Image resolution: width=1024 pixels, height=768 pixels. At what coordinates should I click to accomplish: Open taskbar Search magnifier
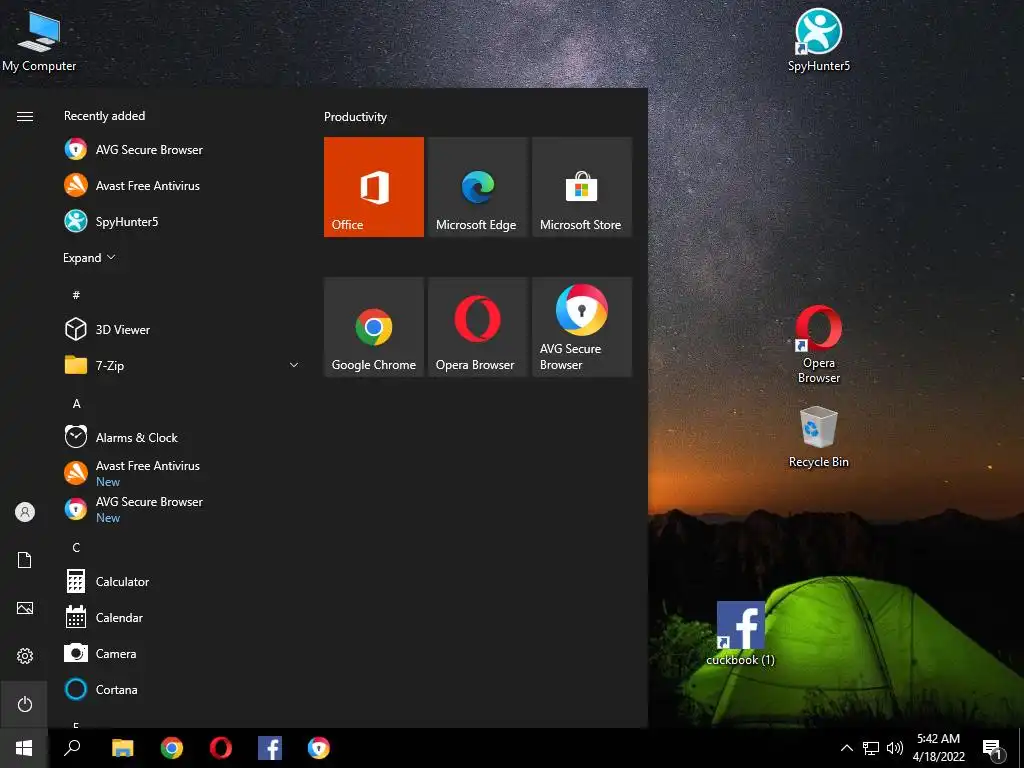pos(72,748)
